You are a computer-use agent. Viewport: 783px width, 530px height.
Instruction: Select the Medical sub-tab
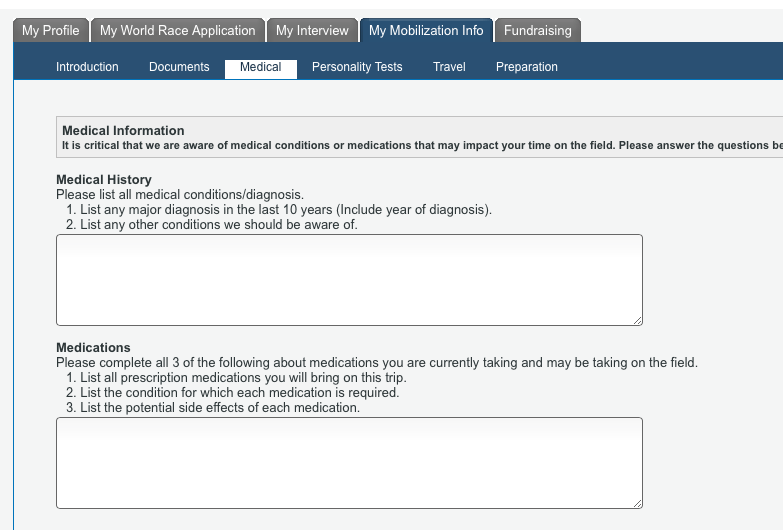(x=261, y=68)
